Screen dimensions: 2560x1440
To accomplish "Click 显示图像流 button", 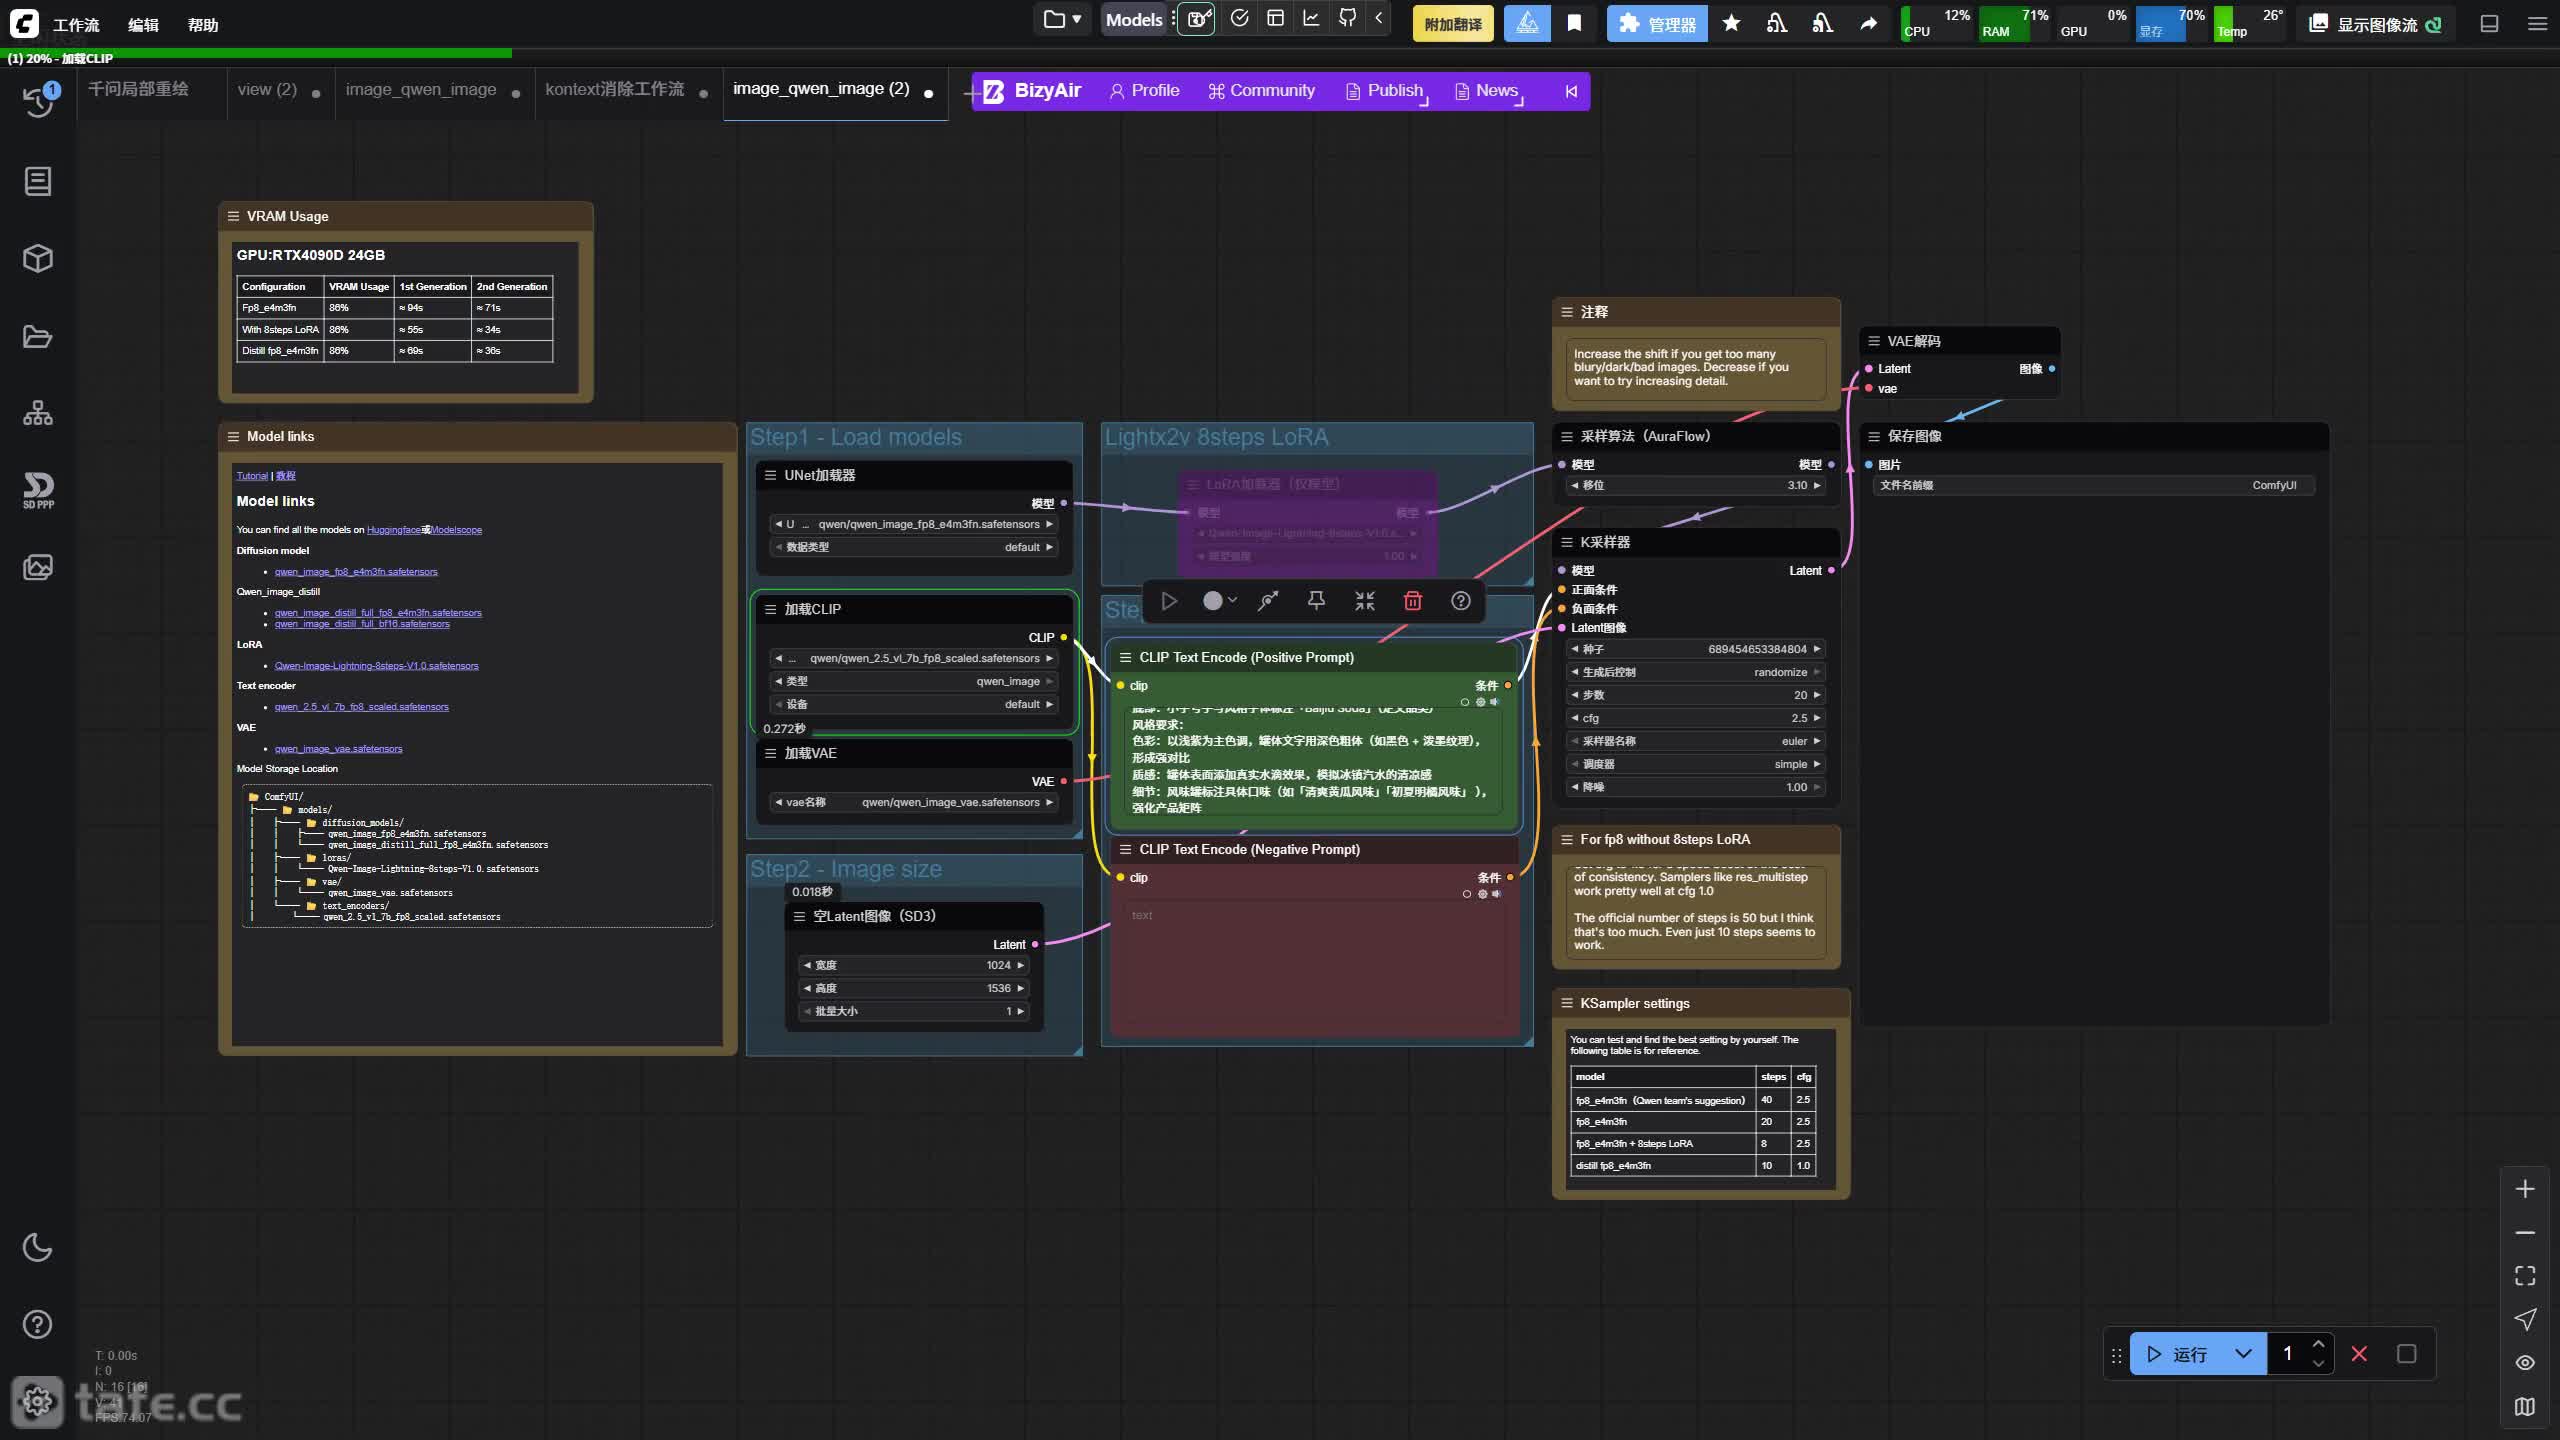I will point(2375,24).
